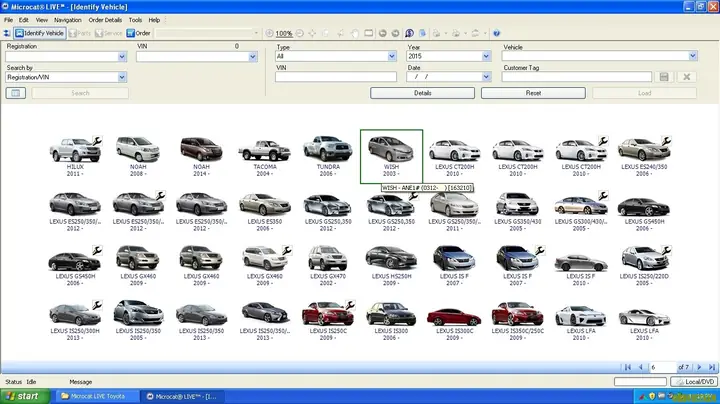The width and height of the screenshot is (720, 404).
Task: Select the TACOMA 2004 vehicle thumbnail
Action: pyautogui.click(x=264, y=156)
